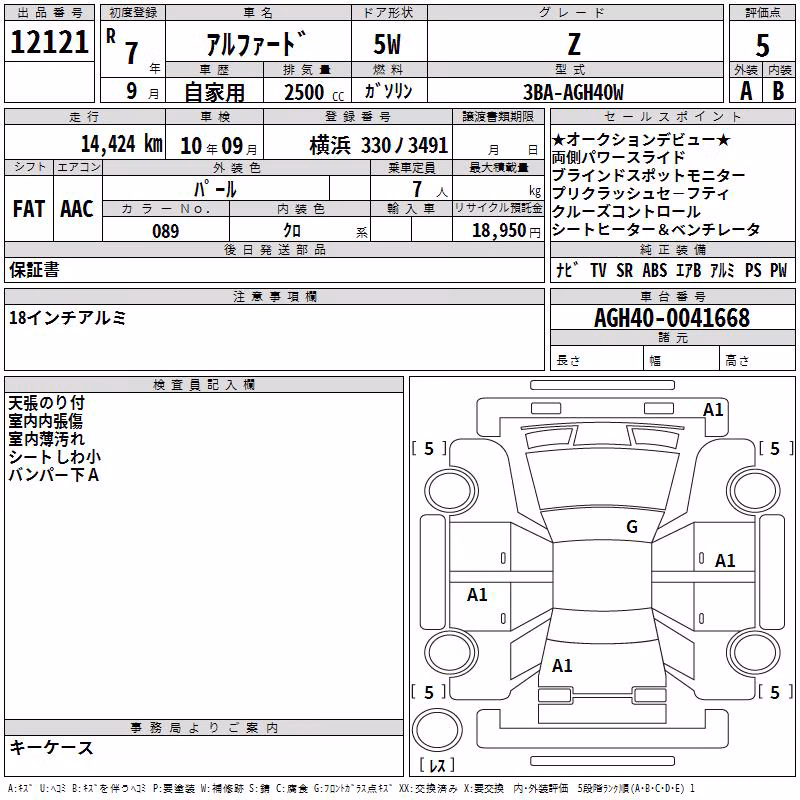Click the mileage 14,424 km
800x800 pixels.
click(x=122, y=143)
